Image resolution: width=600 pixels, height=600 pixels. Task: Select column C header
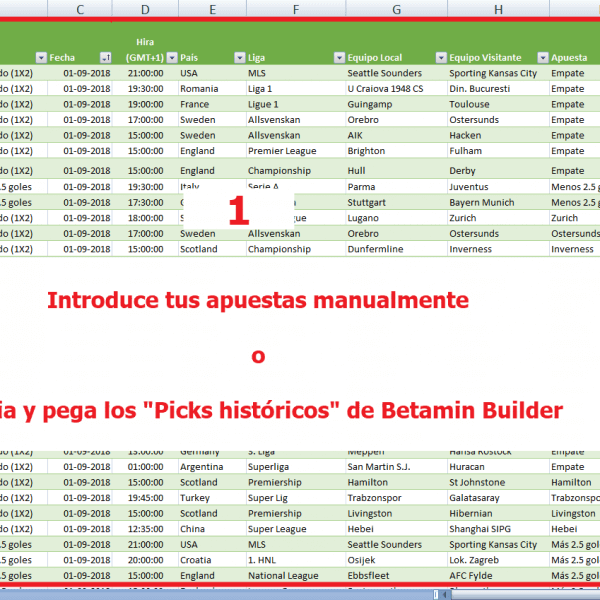[x=80, y=9]
